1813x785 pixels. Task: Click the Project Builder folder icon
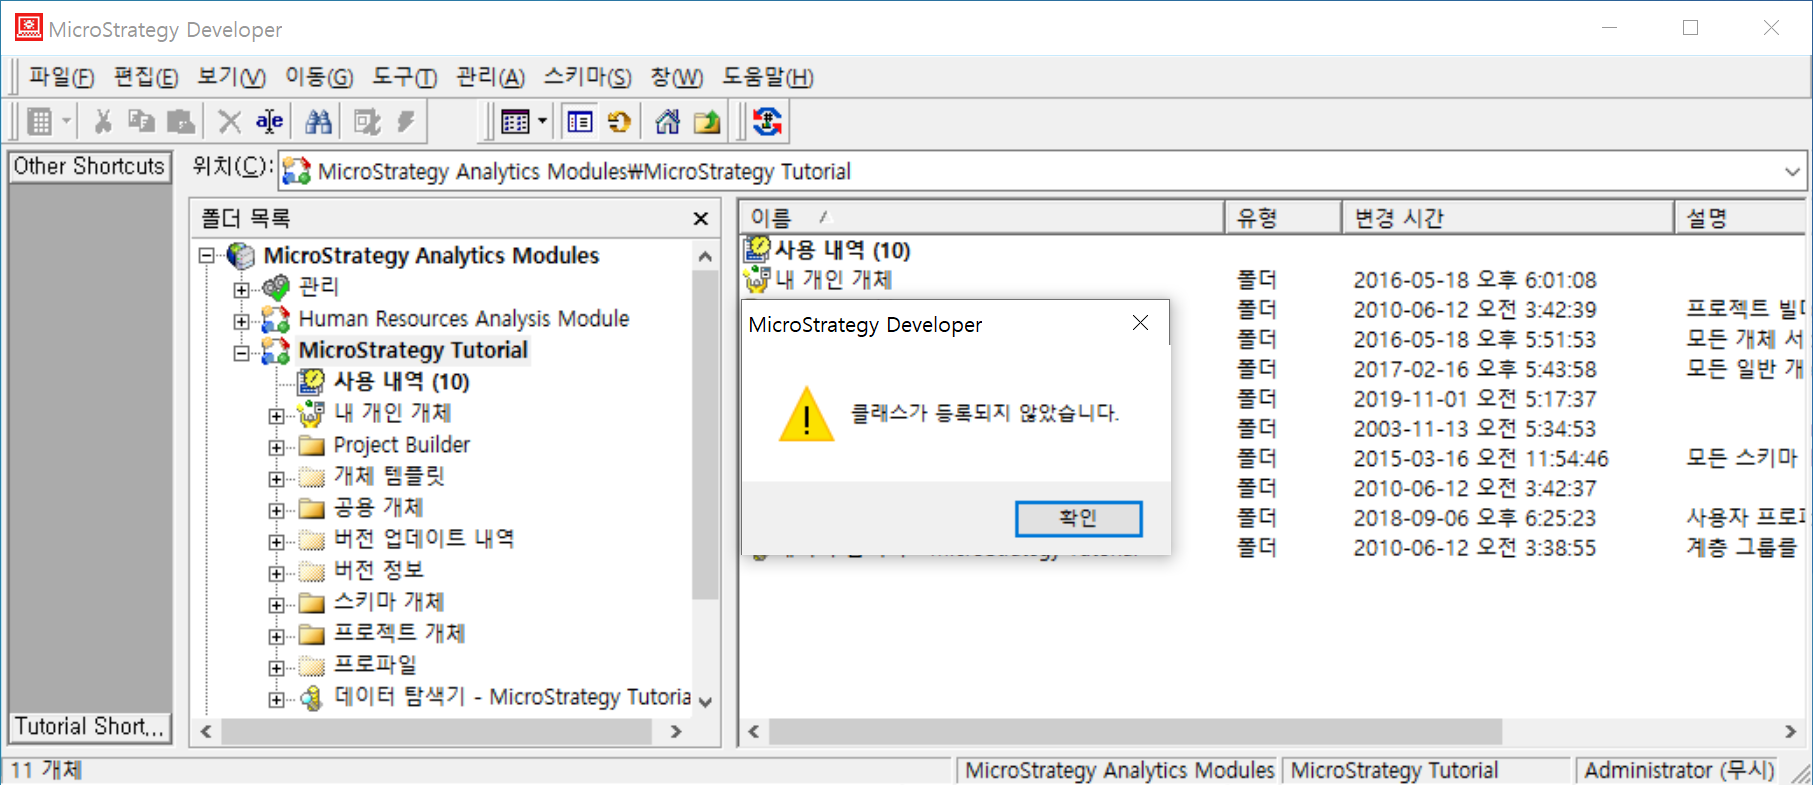(312, 445)
